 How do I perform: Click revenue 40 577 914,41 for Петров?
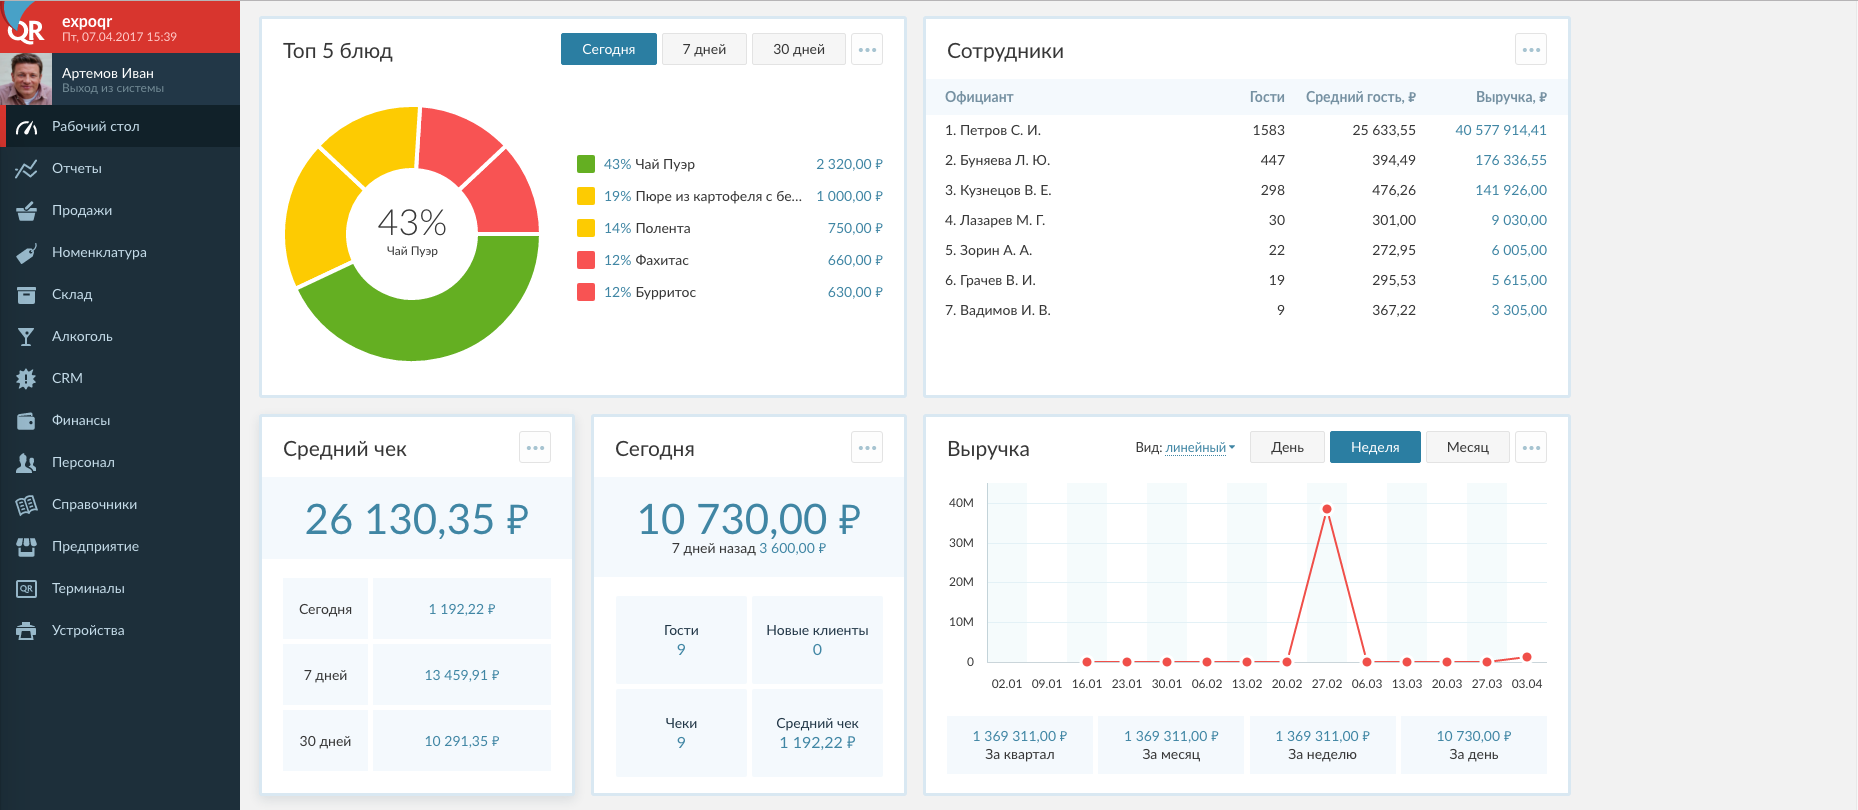click(1501, 130)
